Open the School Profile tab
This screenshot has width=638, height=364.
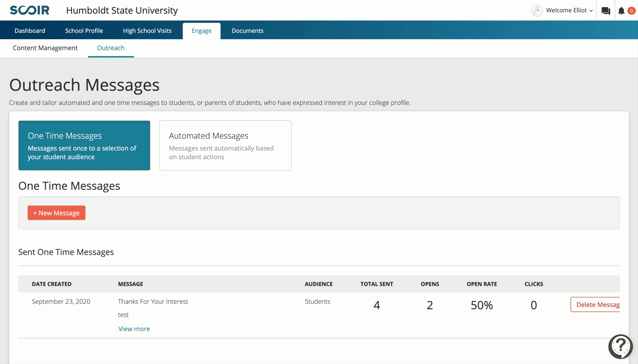pos(84,31)
